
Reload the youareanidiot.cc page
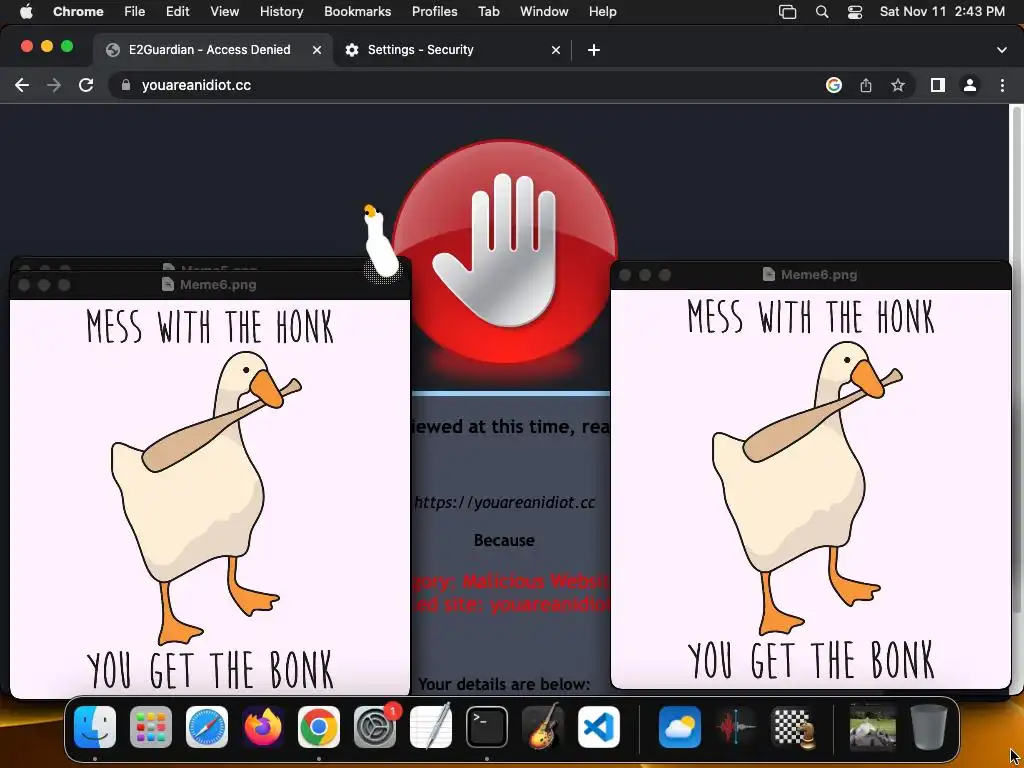click(86, 86)
